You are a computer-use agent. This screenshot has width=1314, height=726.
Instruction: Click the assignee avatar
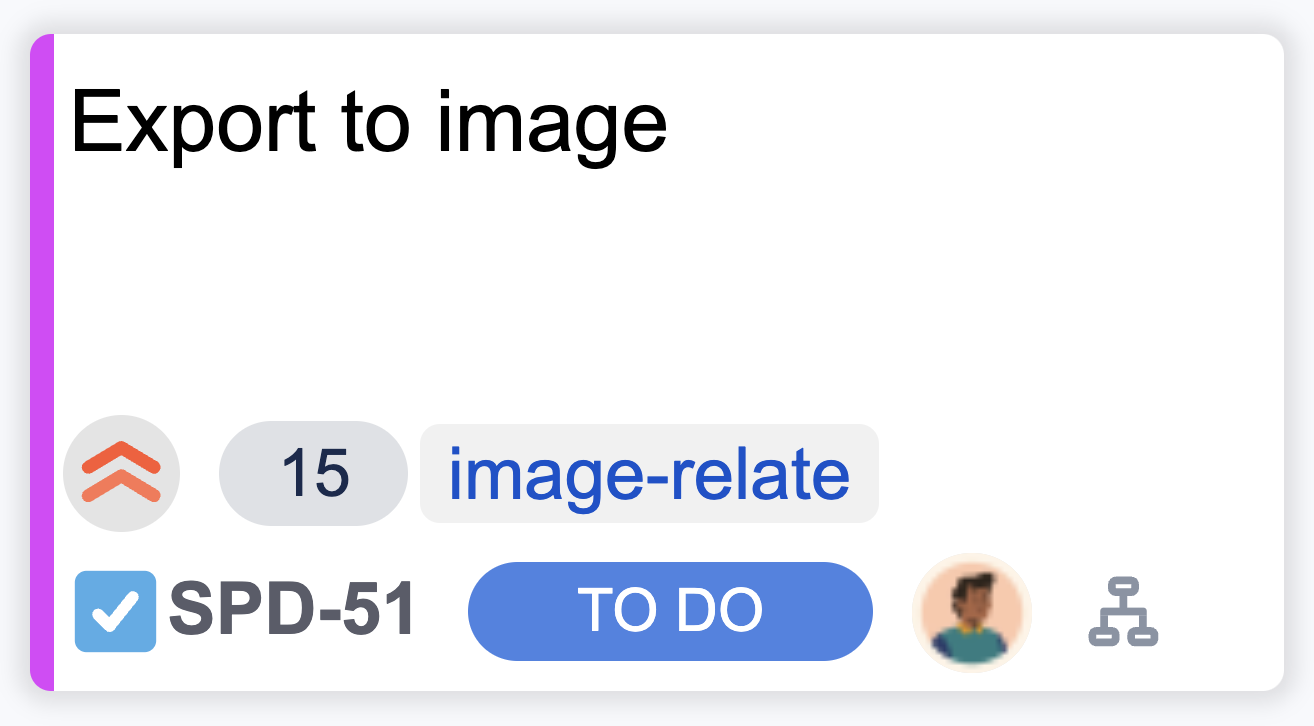click(x=971, y=611)
